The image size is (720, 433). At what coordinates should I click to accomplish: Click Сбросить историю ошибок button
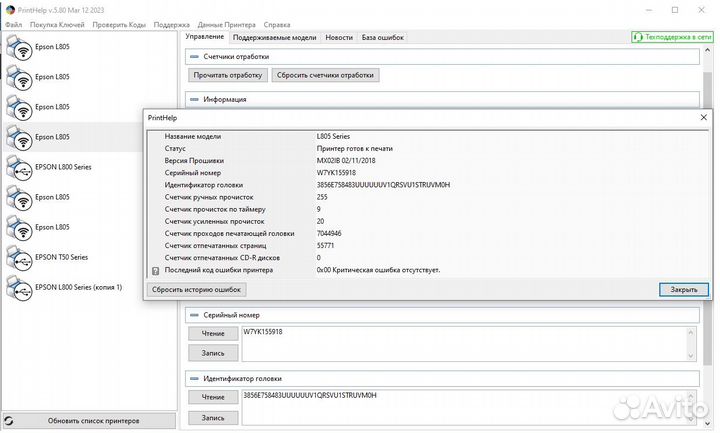tap(197, 290)
